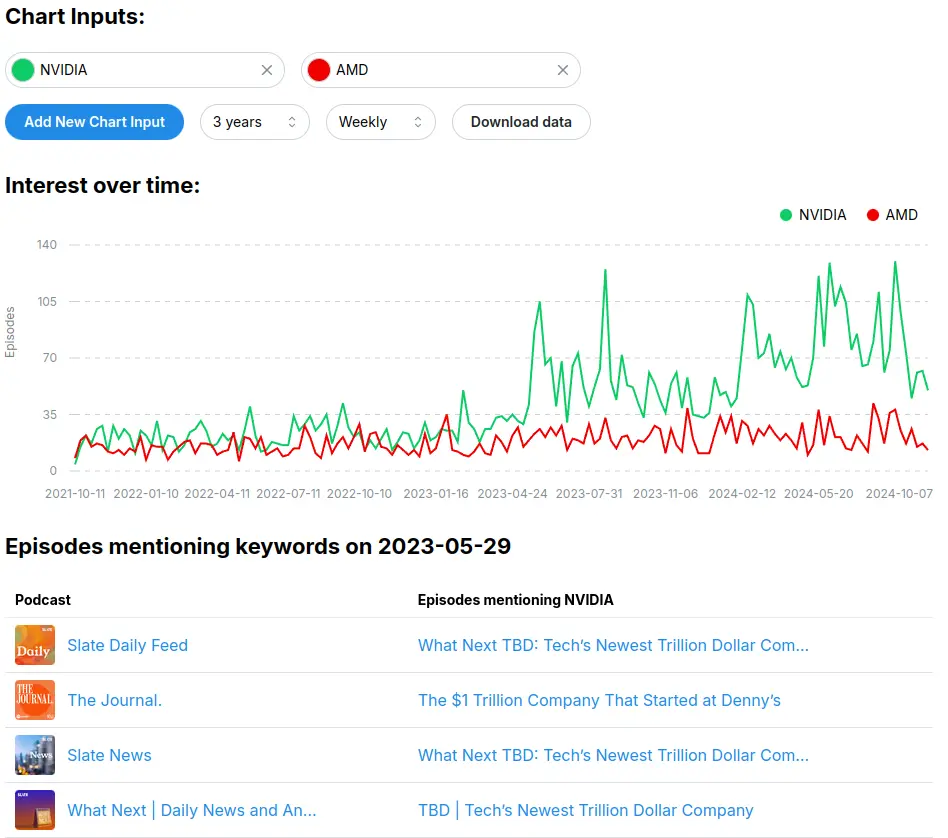Image resolution: width=948 pixels, height=838 pixels.
Task: Click the Download data button
Action: coord(521,122)
